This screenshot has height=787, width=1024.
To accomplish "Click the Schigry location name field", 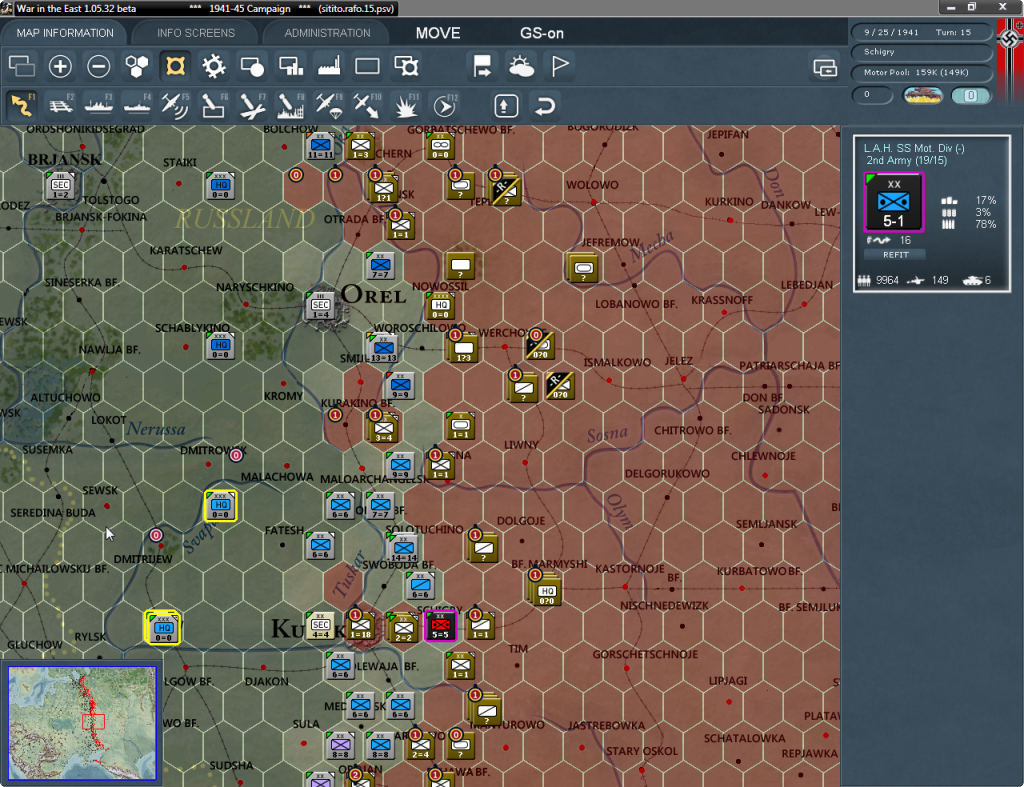I will [x=921, y=52].
